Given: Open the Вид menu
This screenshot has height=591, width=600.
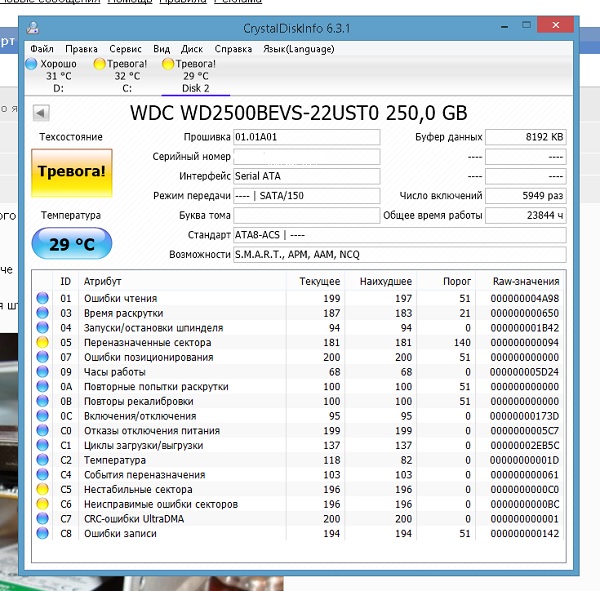Looking at the screenshot, I should tap(161, 49).
